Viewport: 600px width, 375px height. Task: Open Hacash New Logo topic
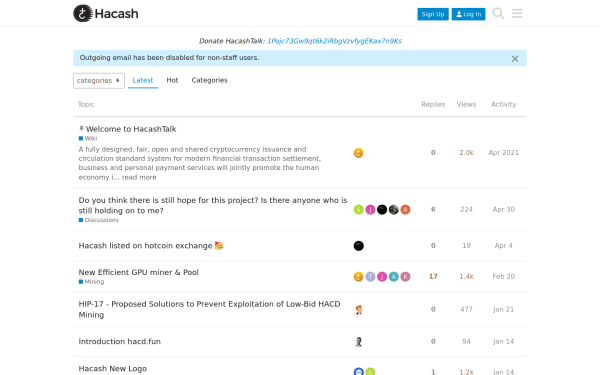click(112, 369)
